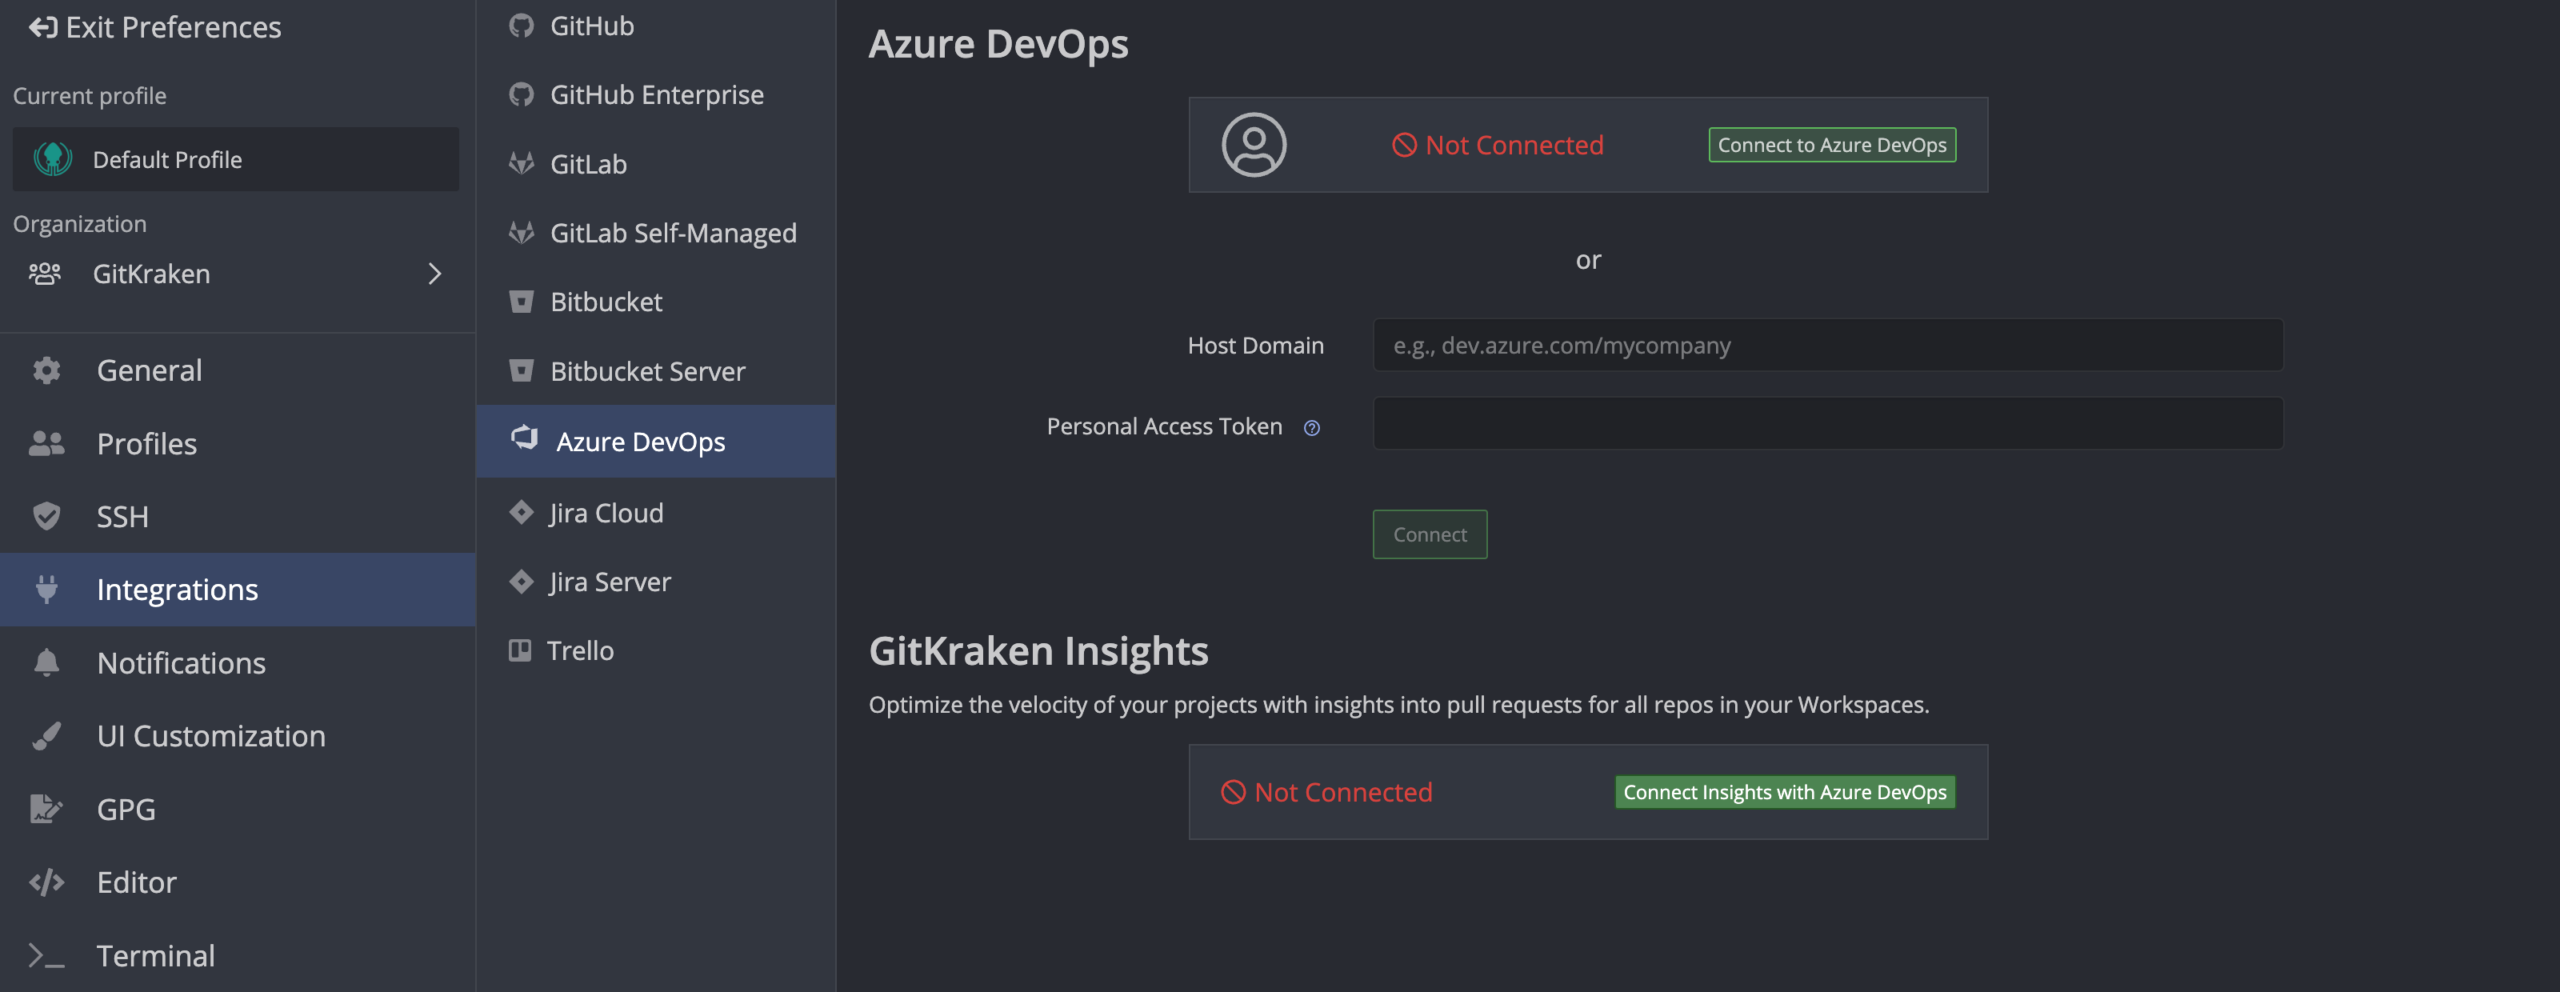The image size is (2560, 992).
Task: Click the GitLab fox icon
Action: pos(521,164)
